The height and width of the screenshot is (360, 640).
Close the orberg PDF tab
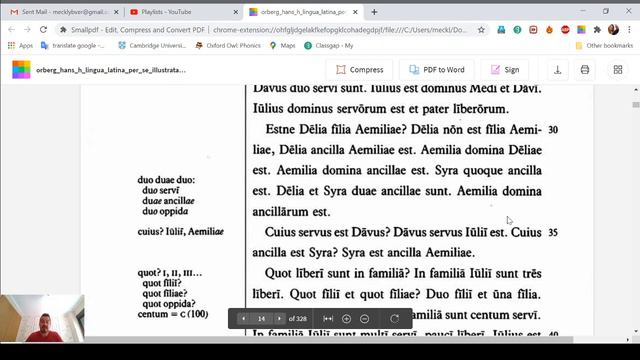(x=355, y=12)
